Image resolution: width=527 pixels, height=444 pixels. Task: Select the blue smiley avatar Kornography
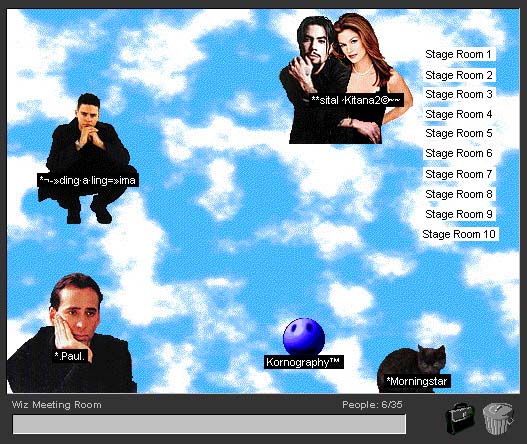(x=304, y=336)
